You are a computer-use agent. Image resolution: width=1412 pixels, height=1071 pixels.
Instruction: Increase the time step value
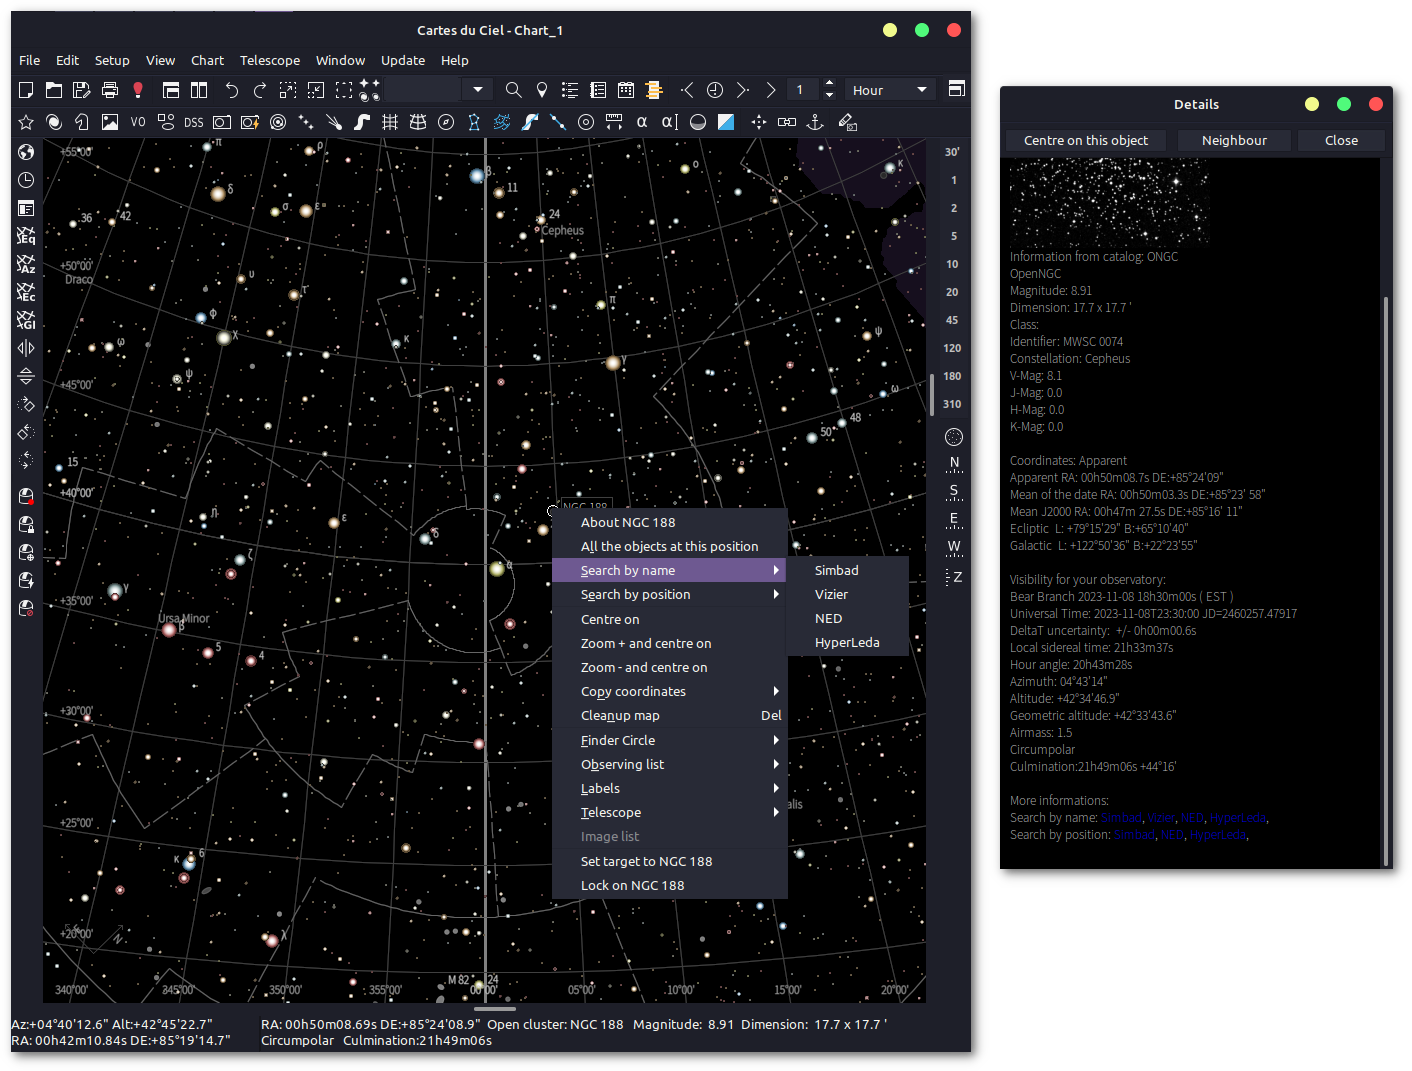[829, 85]
